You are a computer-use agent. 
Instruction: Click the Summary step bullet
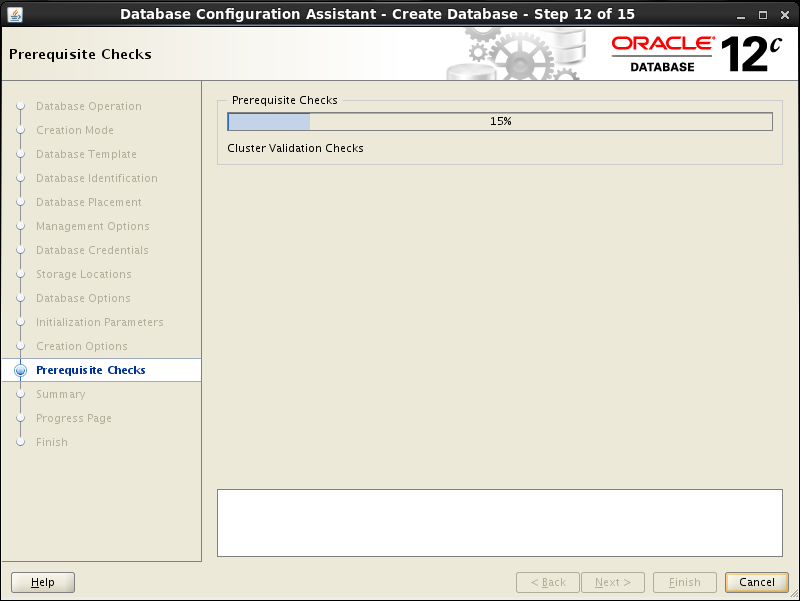pos(20,394)
